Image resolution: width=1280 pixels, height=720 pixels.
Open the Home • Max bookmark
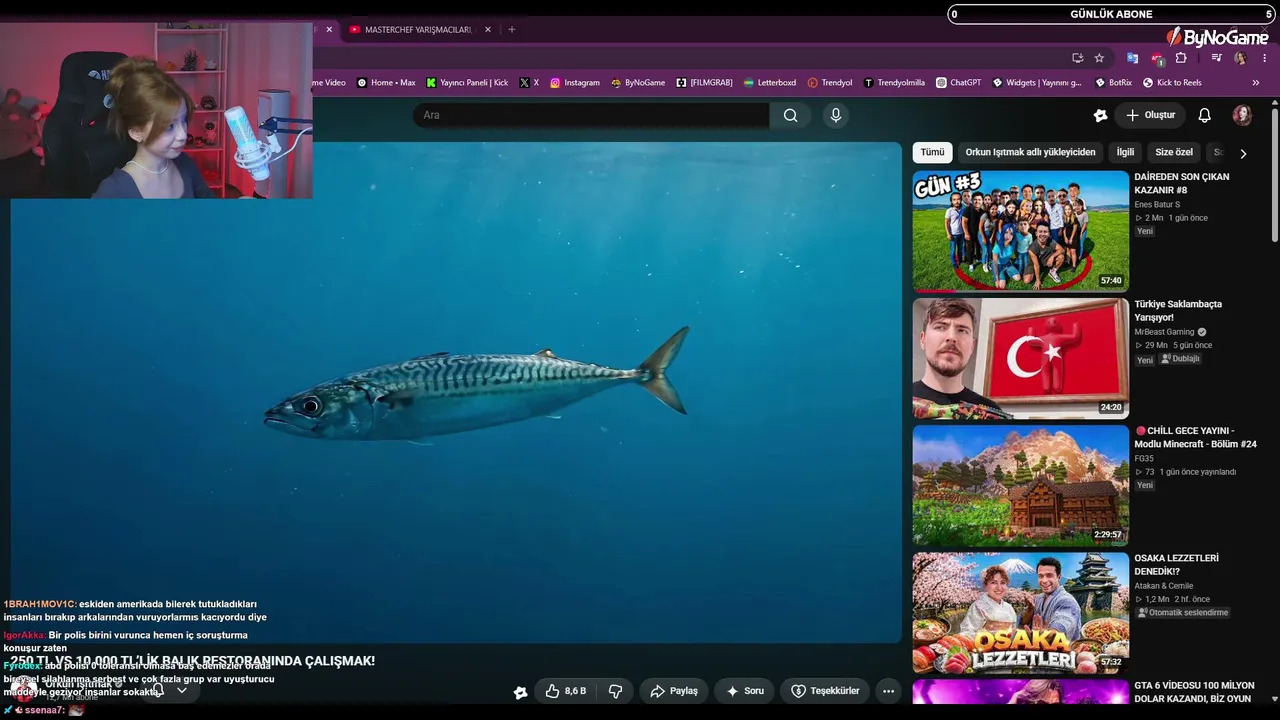click(x=386, y=83)
